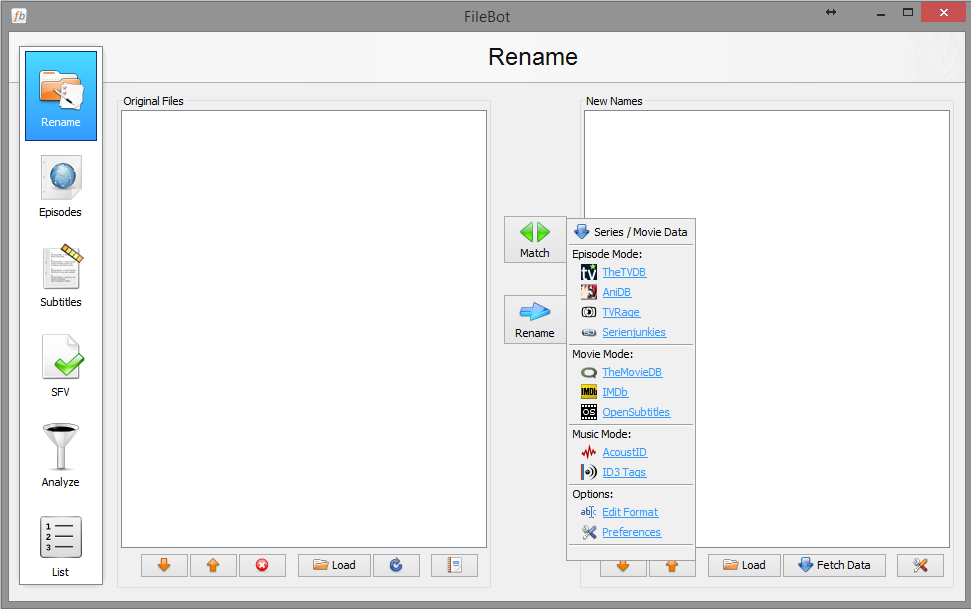Click inside the Original Files list area

click(x=304, y=329)
